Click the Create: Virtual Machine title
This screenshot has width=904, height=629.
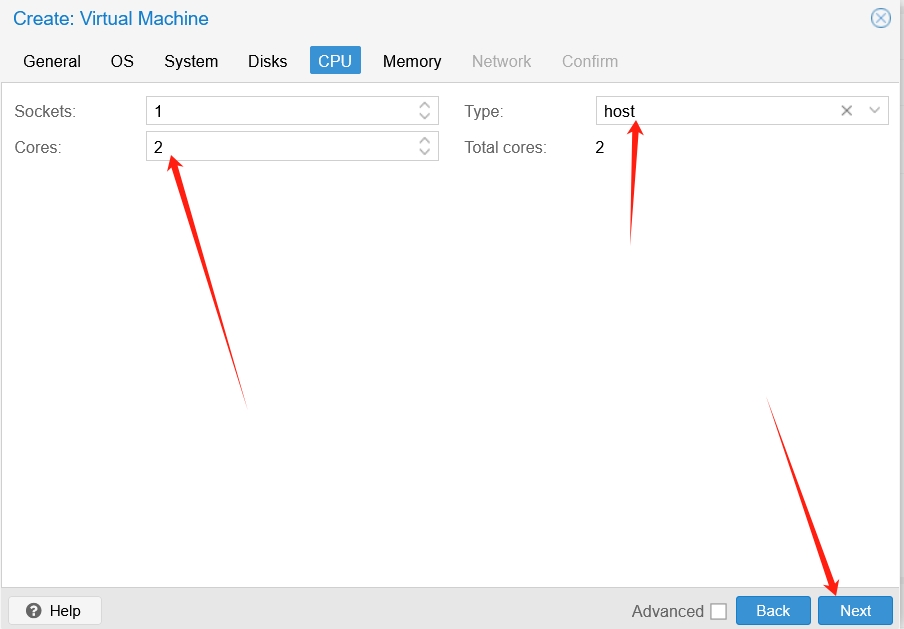(111, 18)
